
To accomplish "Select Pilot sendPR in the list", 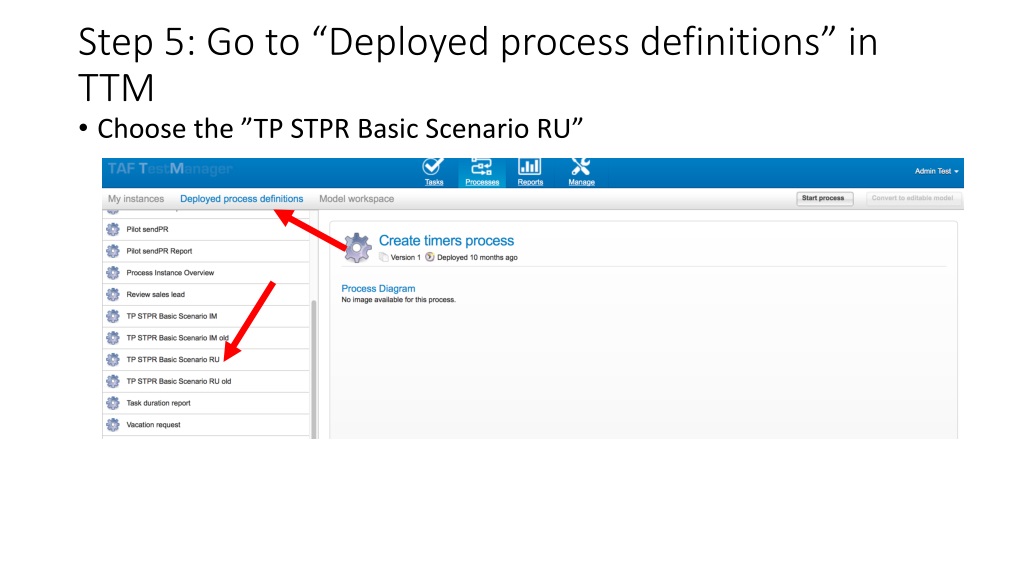I will click(x=206, y=229).
